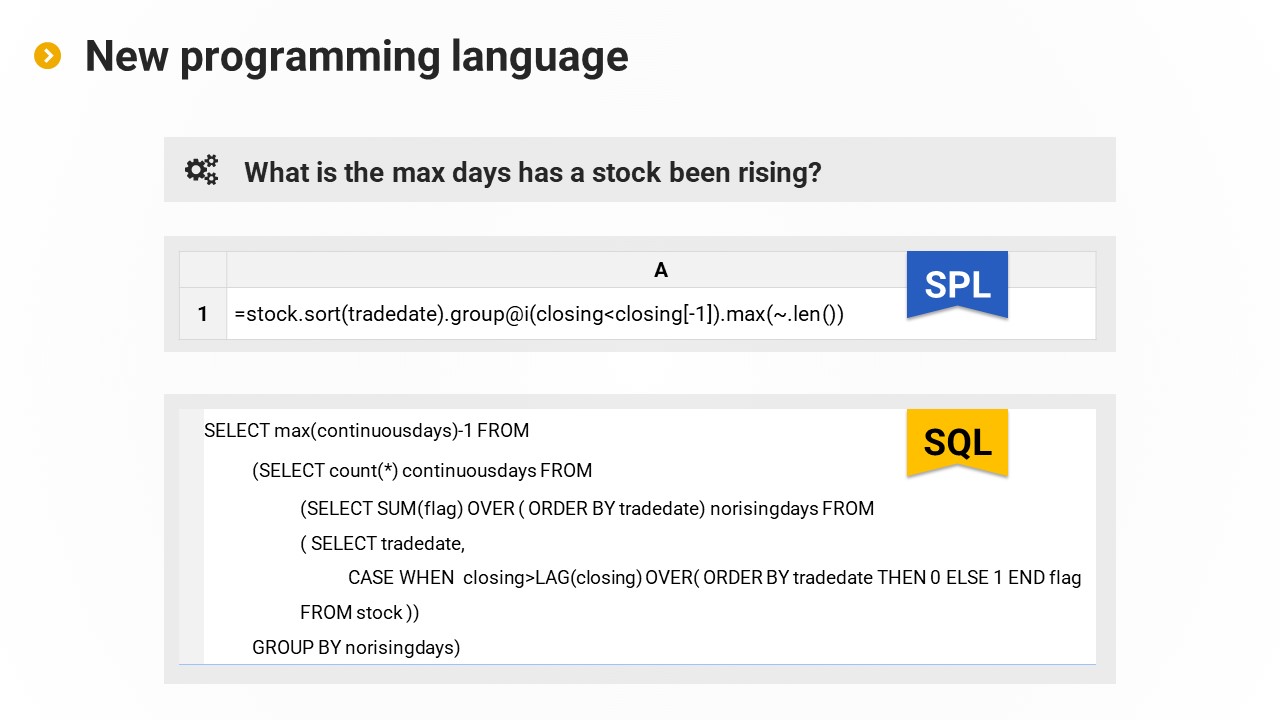Click the 'GROUP BY norisingdays)' line

(x=356, y=647)
